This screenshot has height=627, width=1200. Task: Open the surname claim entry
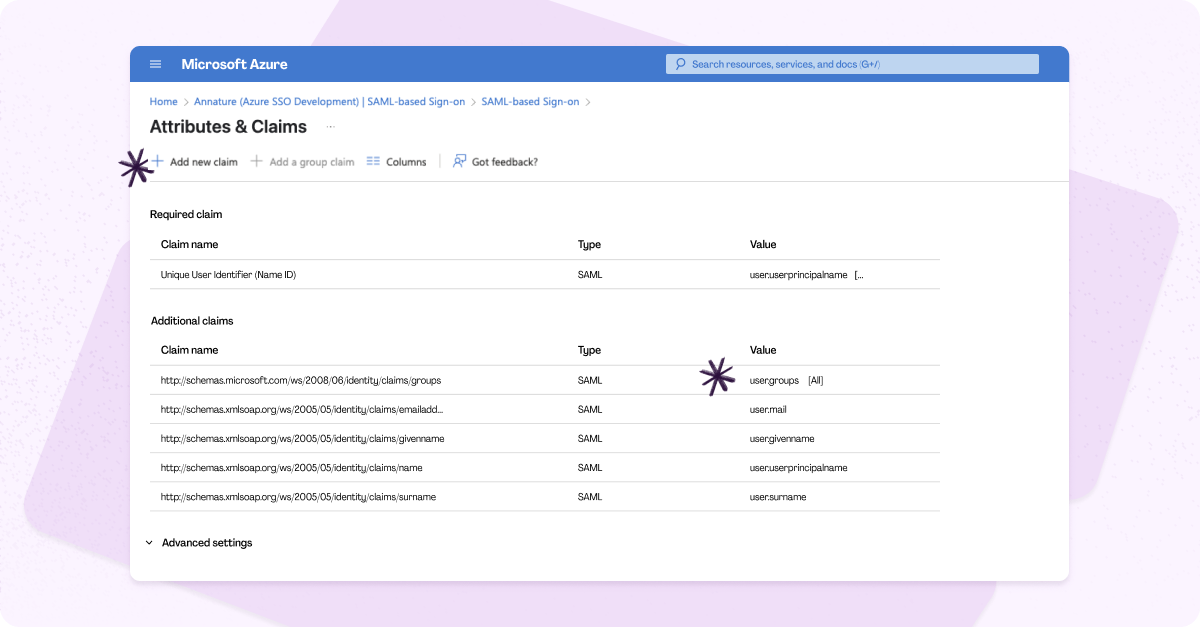pos(298,497)
